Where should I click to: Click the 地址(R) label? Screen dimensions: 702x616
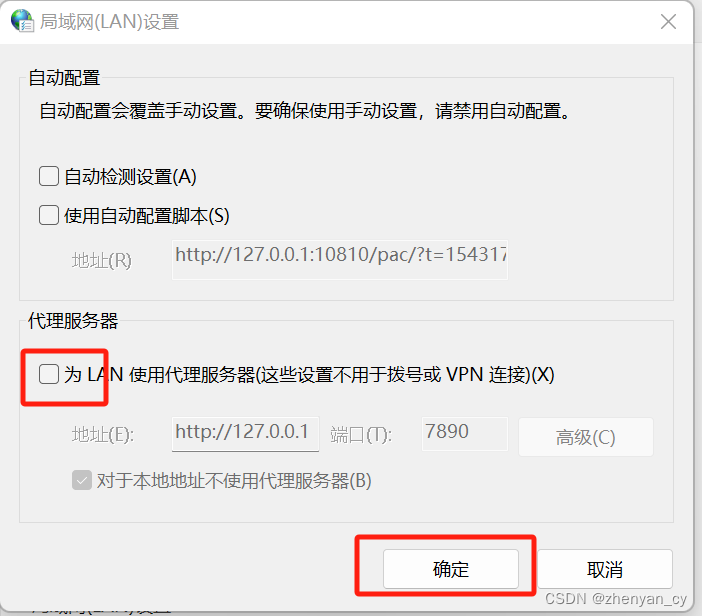coord(102,260)
